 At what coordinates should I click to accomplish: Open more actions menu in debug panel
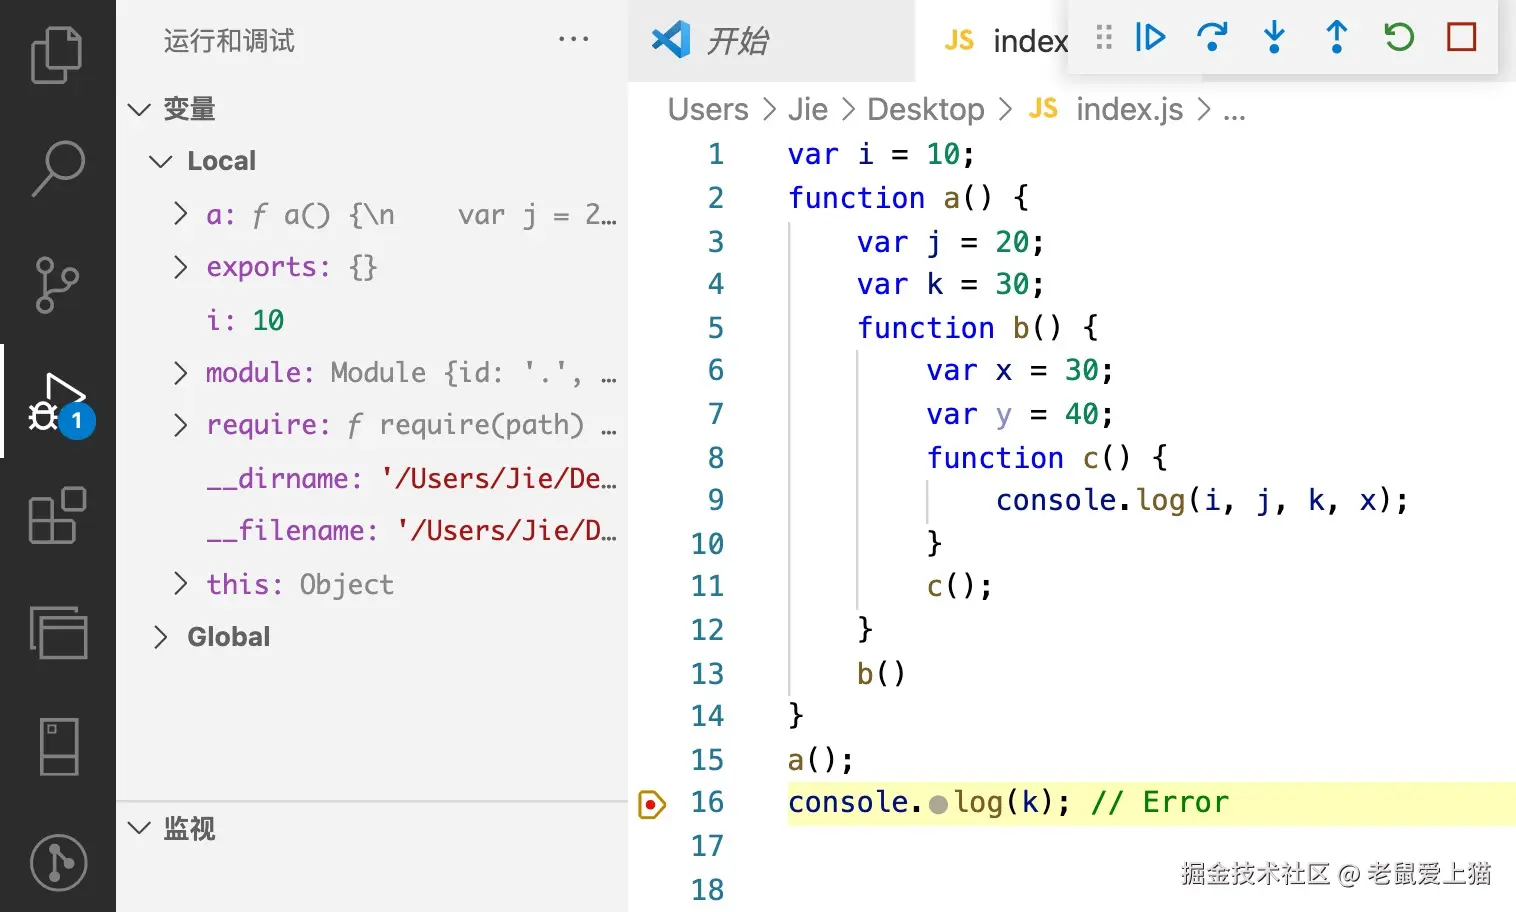[573, 39]
